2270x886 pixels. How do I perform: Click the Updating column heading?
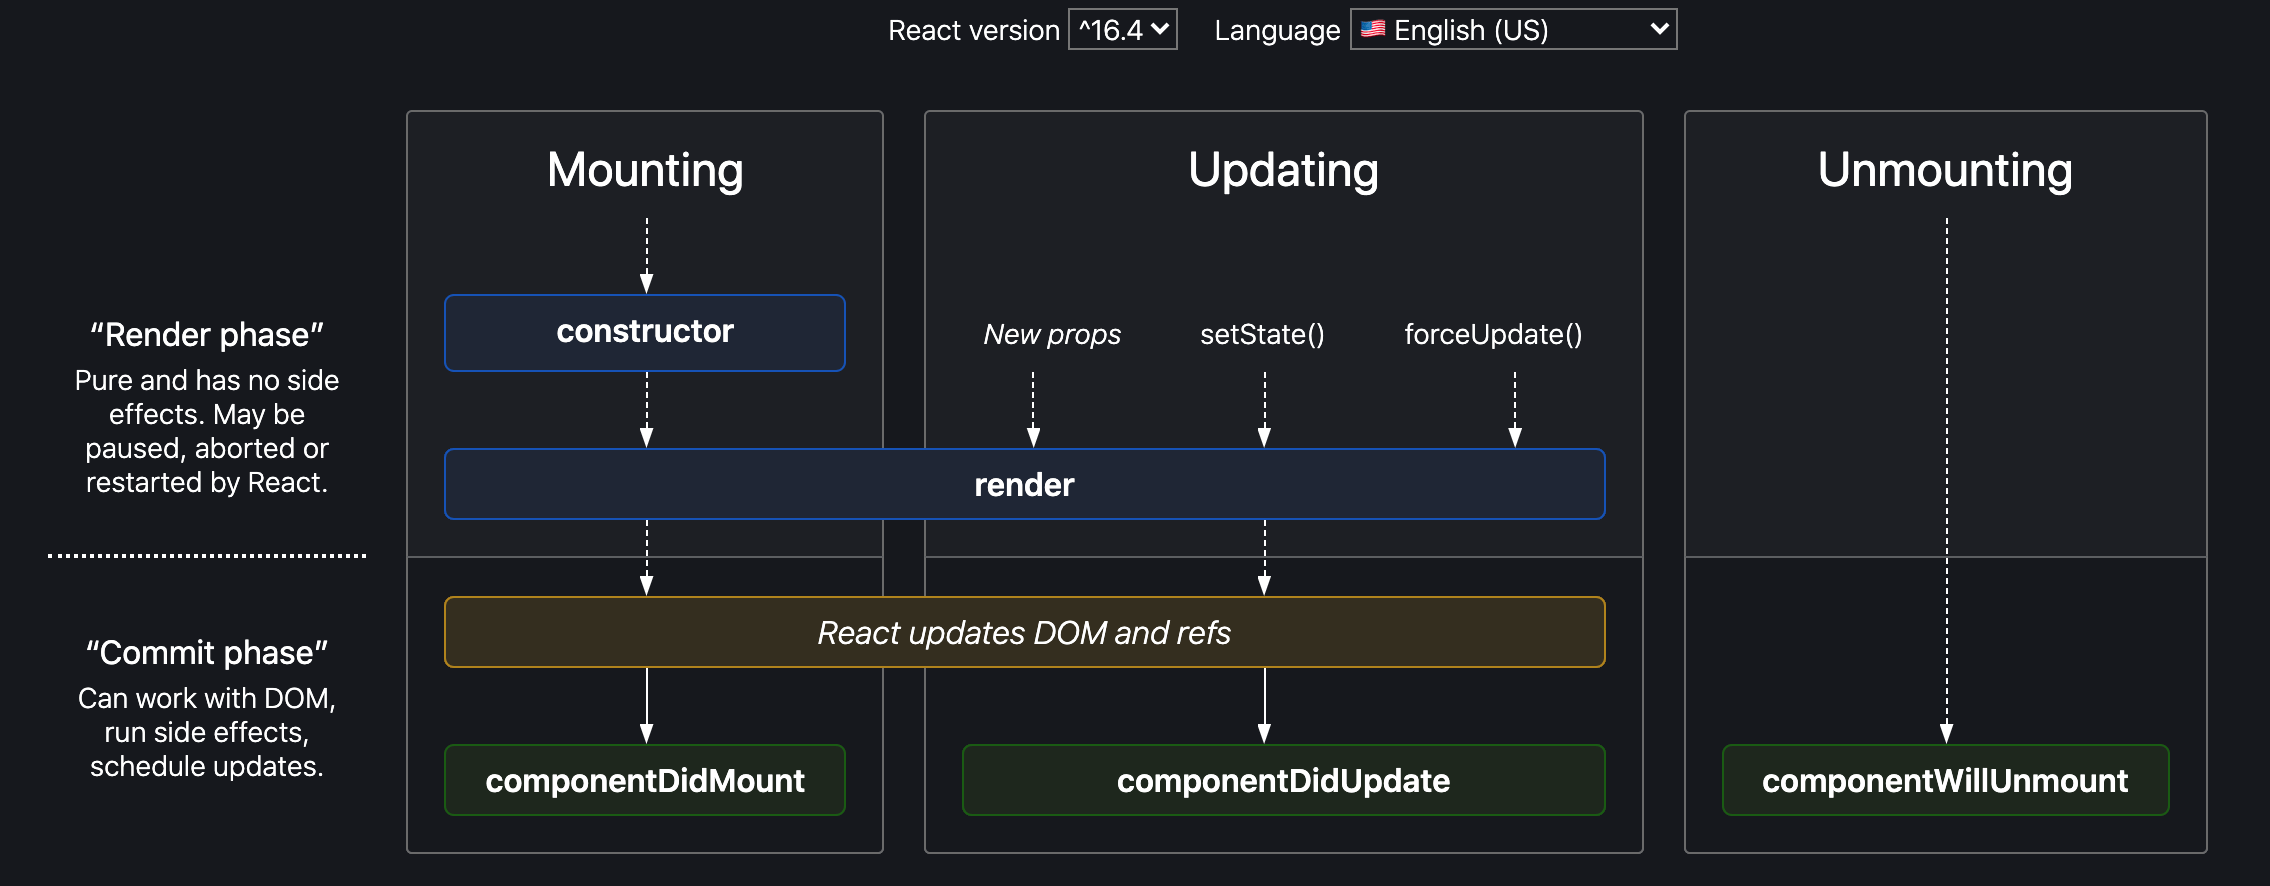1283,170
